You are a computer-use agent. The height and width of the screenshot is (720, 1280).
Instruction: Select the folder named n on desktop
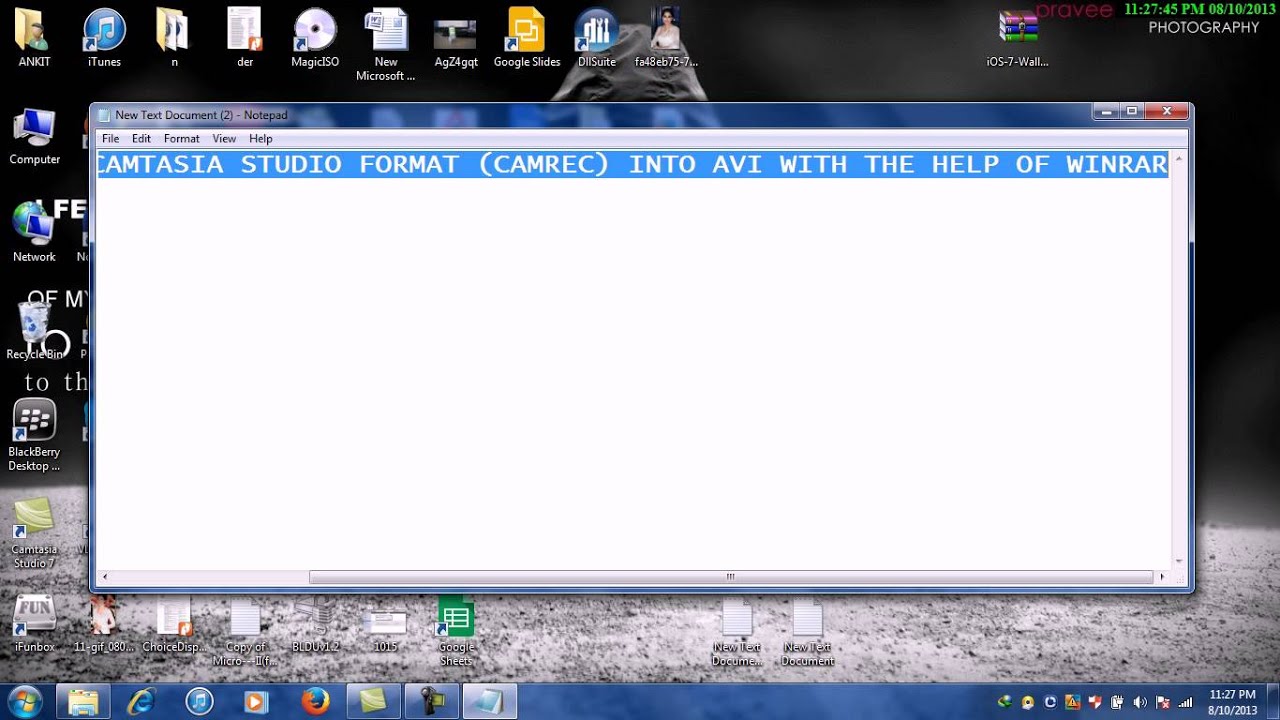coord(174,38)
